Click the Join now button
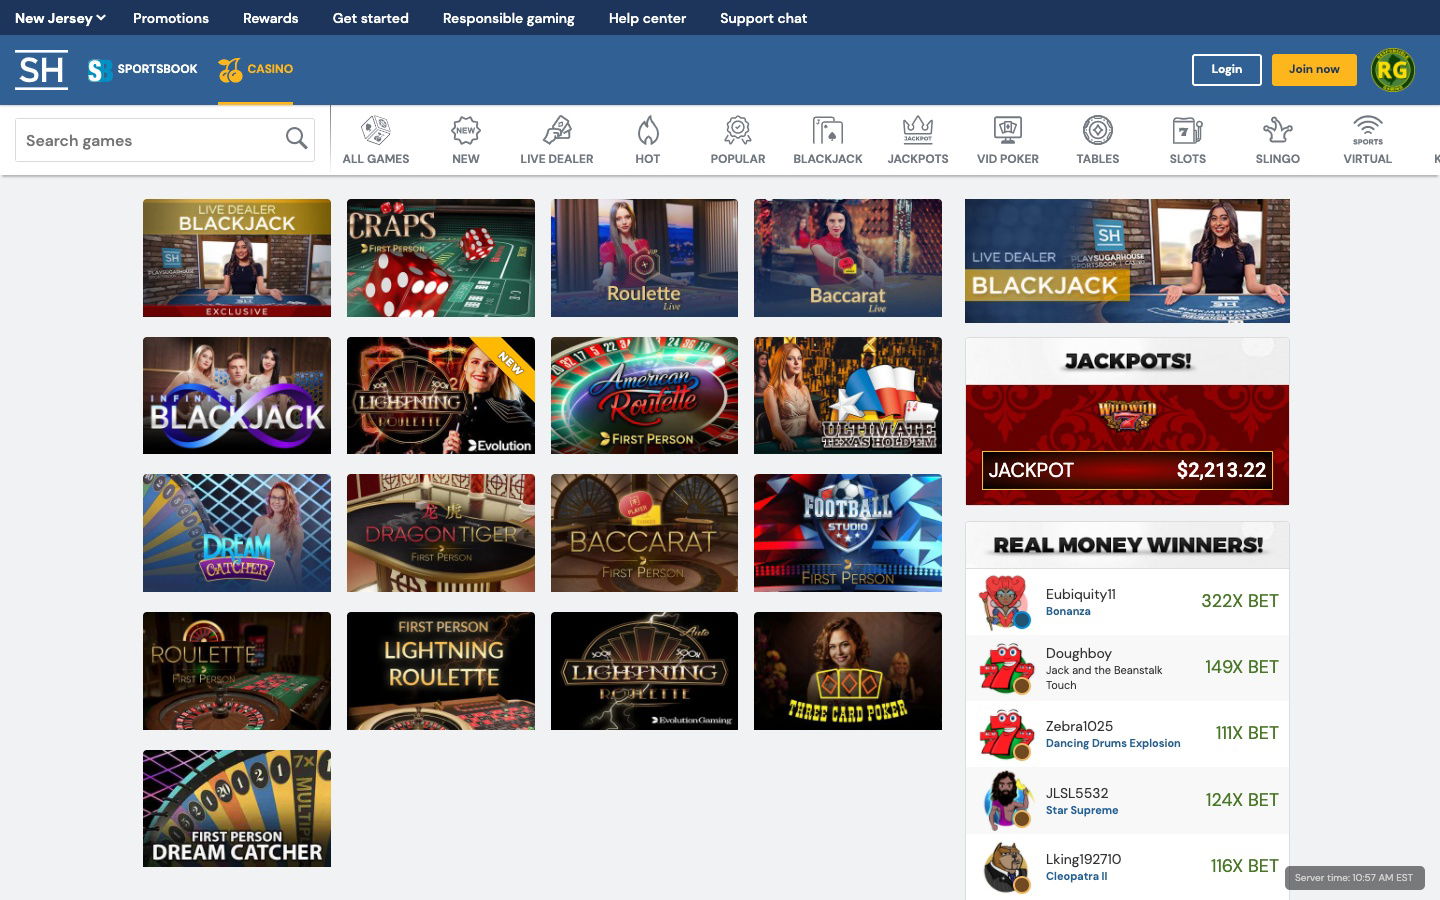 (x=1314, y=69)
